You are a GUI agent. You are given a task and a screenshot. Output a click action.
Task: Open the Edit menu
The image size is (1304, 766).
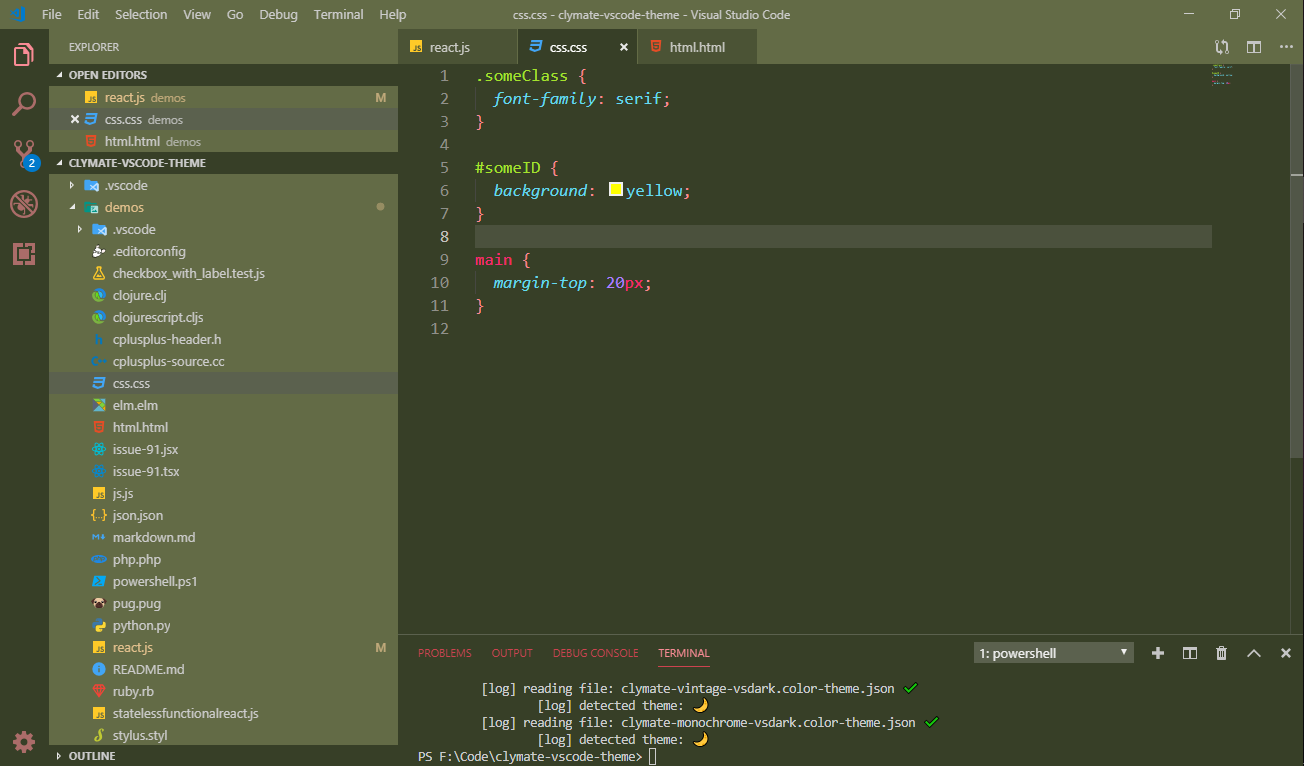point(88,14)
